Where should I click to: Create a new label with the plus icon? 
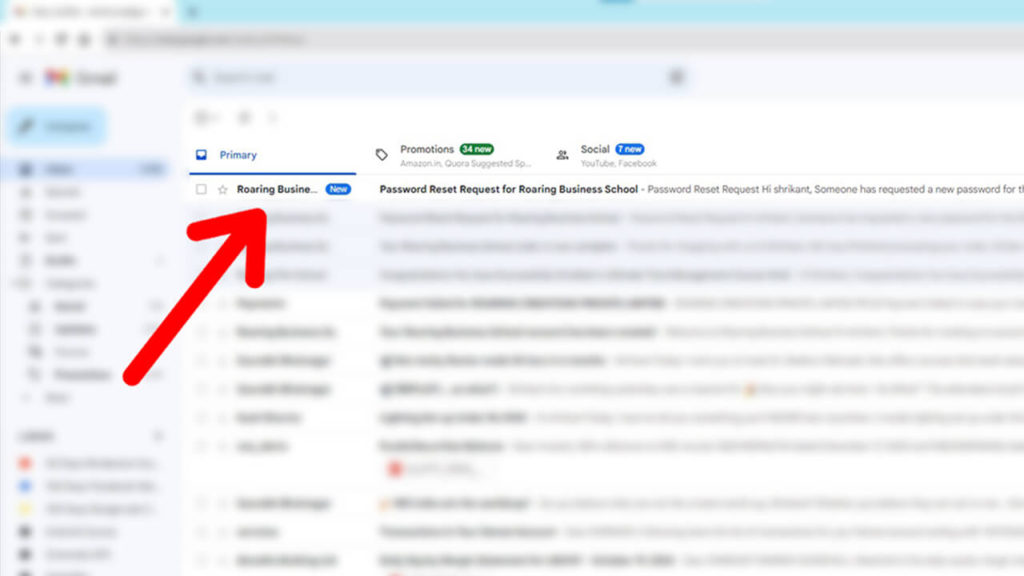157,436
